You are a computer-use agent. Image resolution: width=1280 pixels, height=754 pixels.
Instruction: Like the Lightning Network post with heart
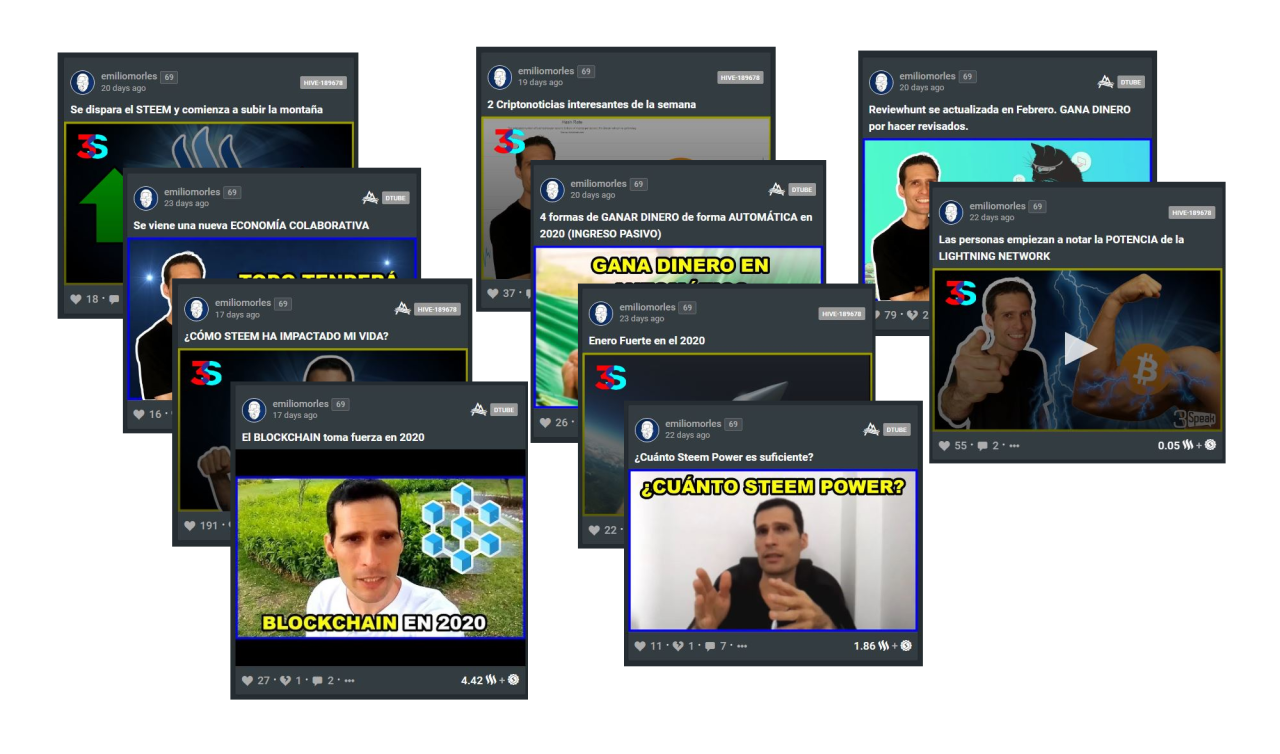click(944, 445)
